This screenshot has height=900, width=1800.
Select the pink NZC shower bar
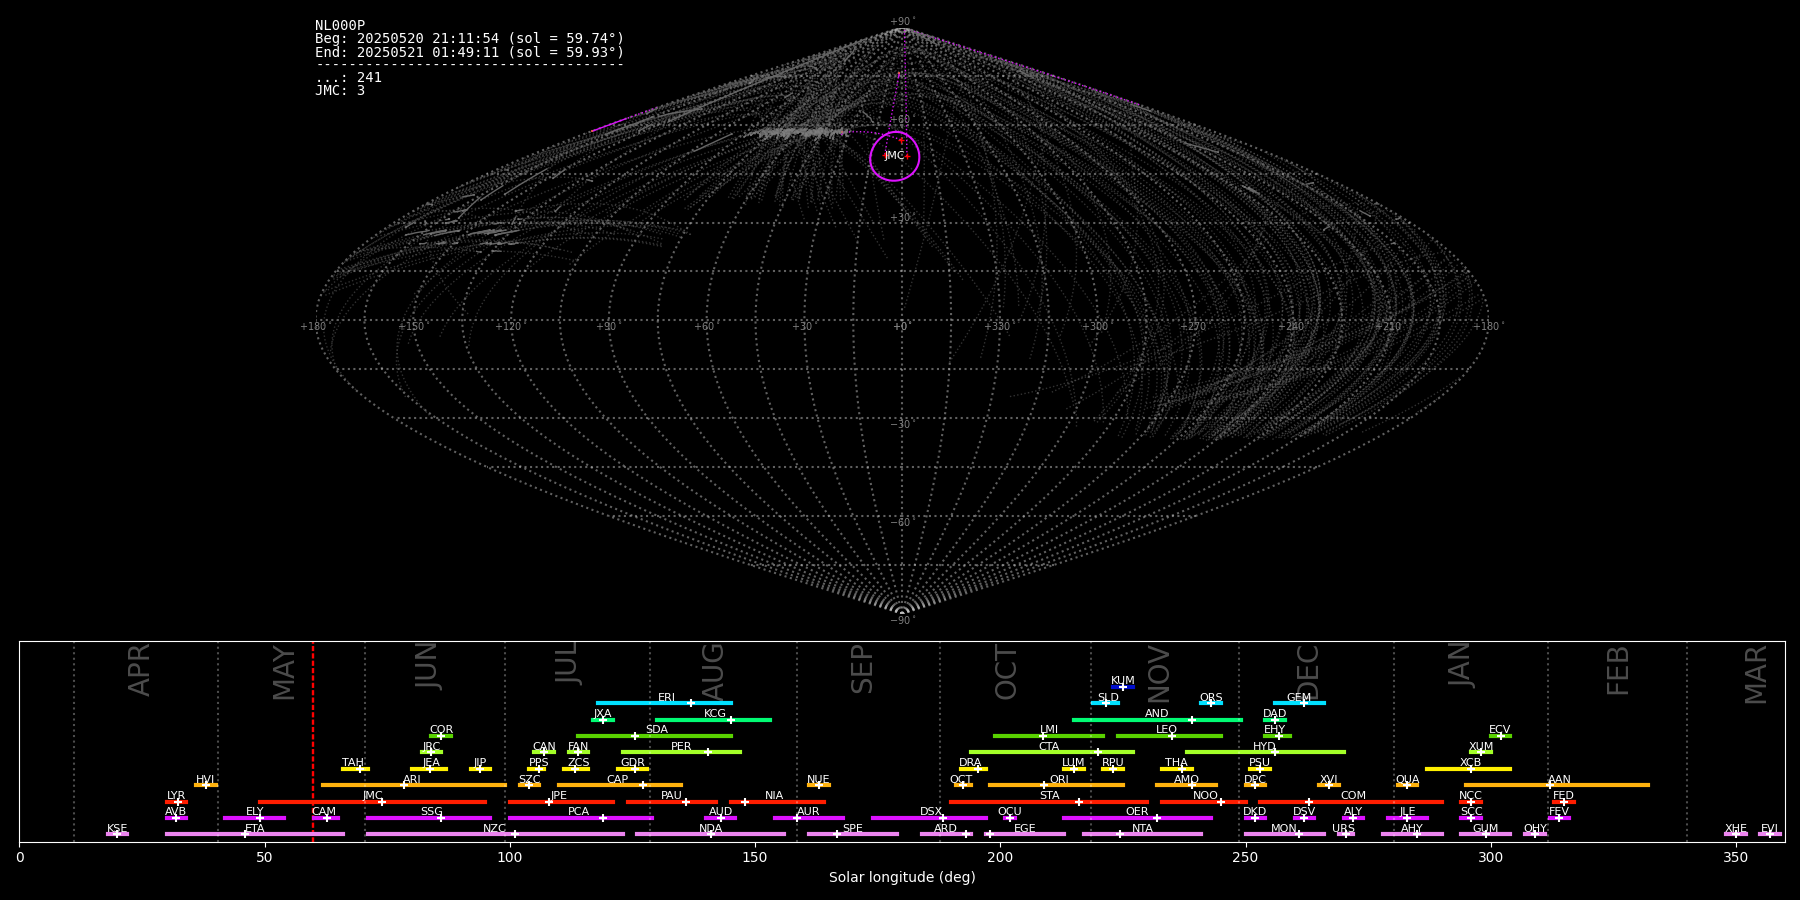point(495,834)
